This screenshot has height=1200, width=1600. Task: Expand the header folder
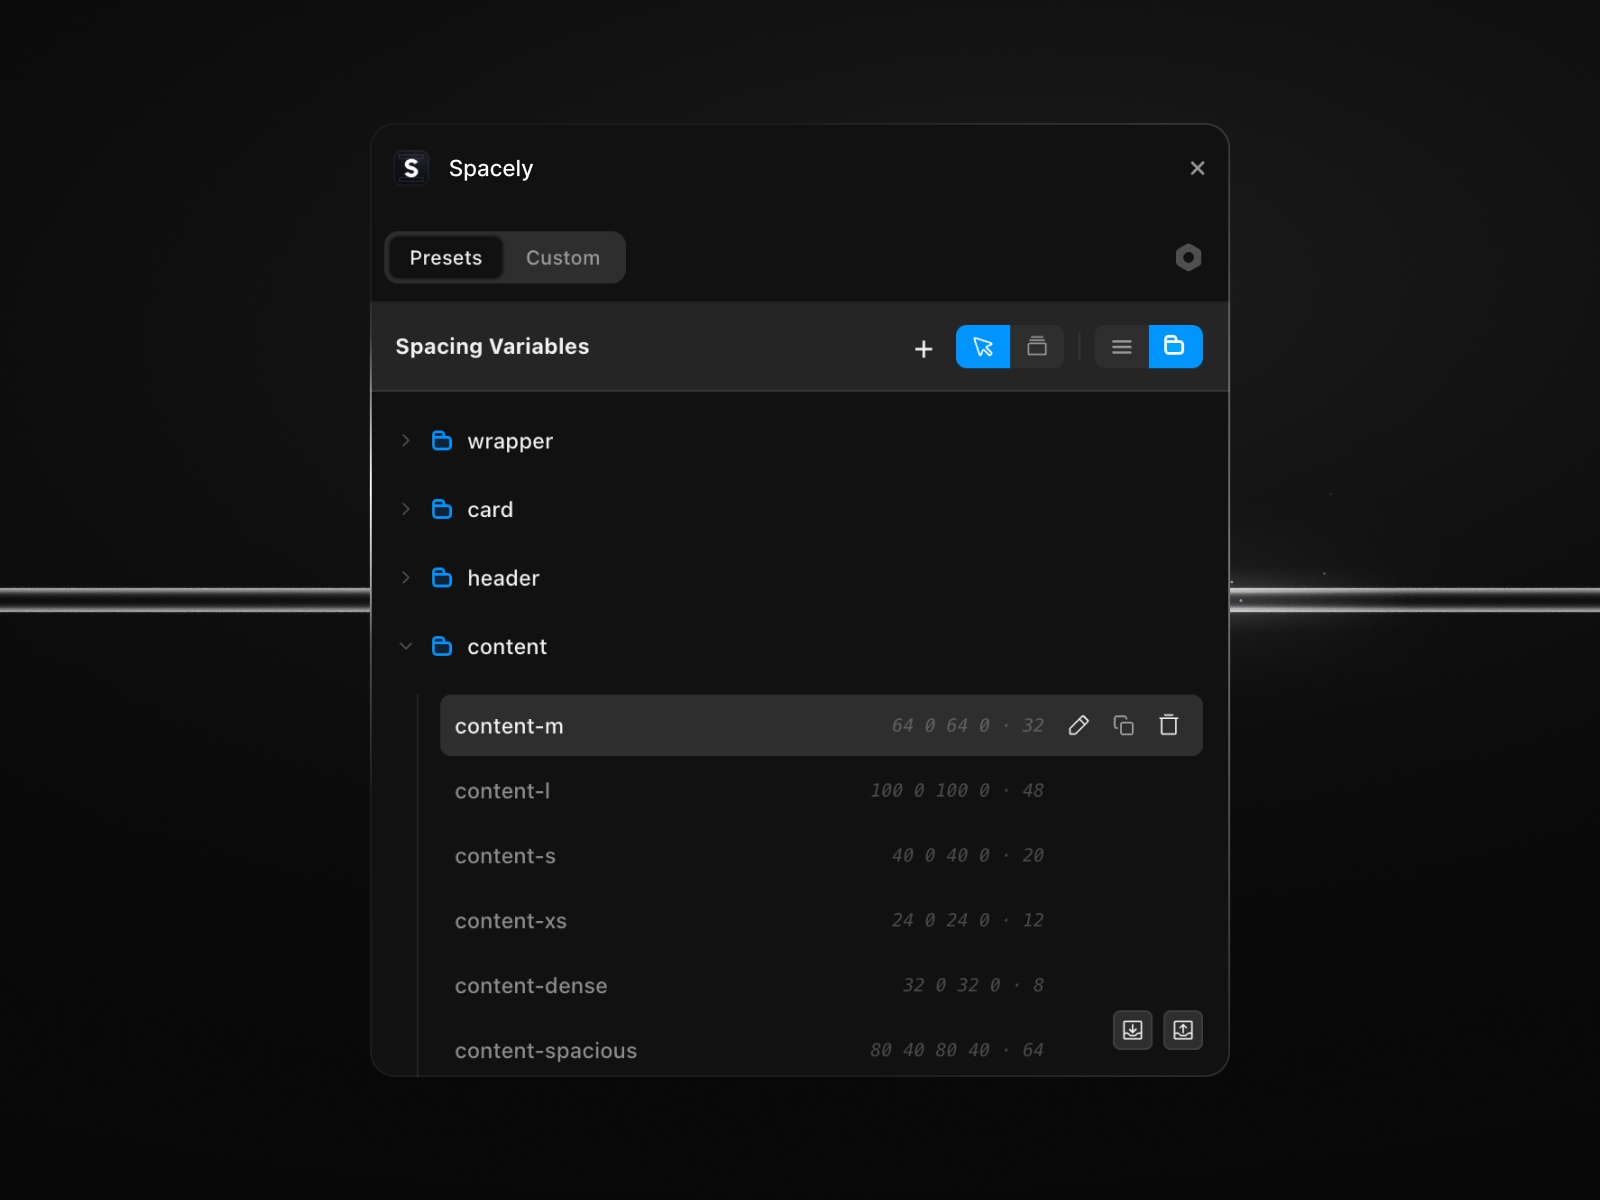(x=406, y=578)
